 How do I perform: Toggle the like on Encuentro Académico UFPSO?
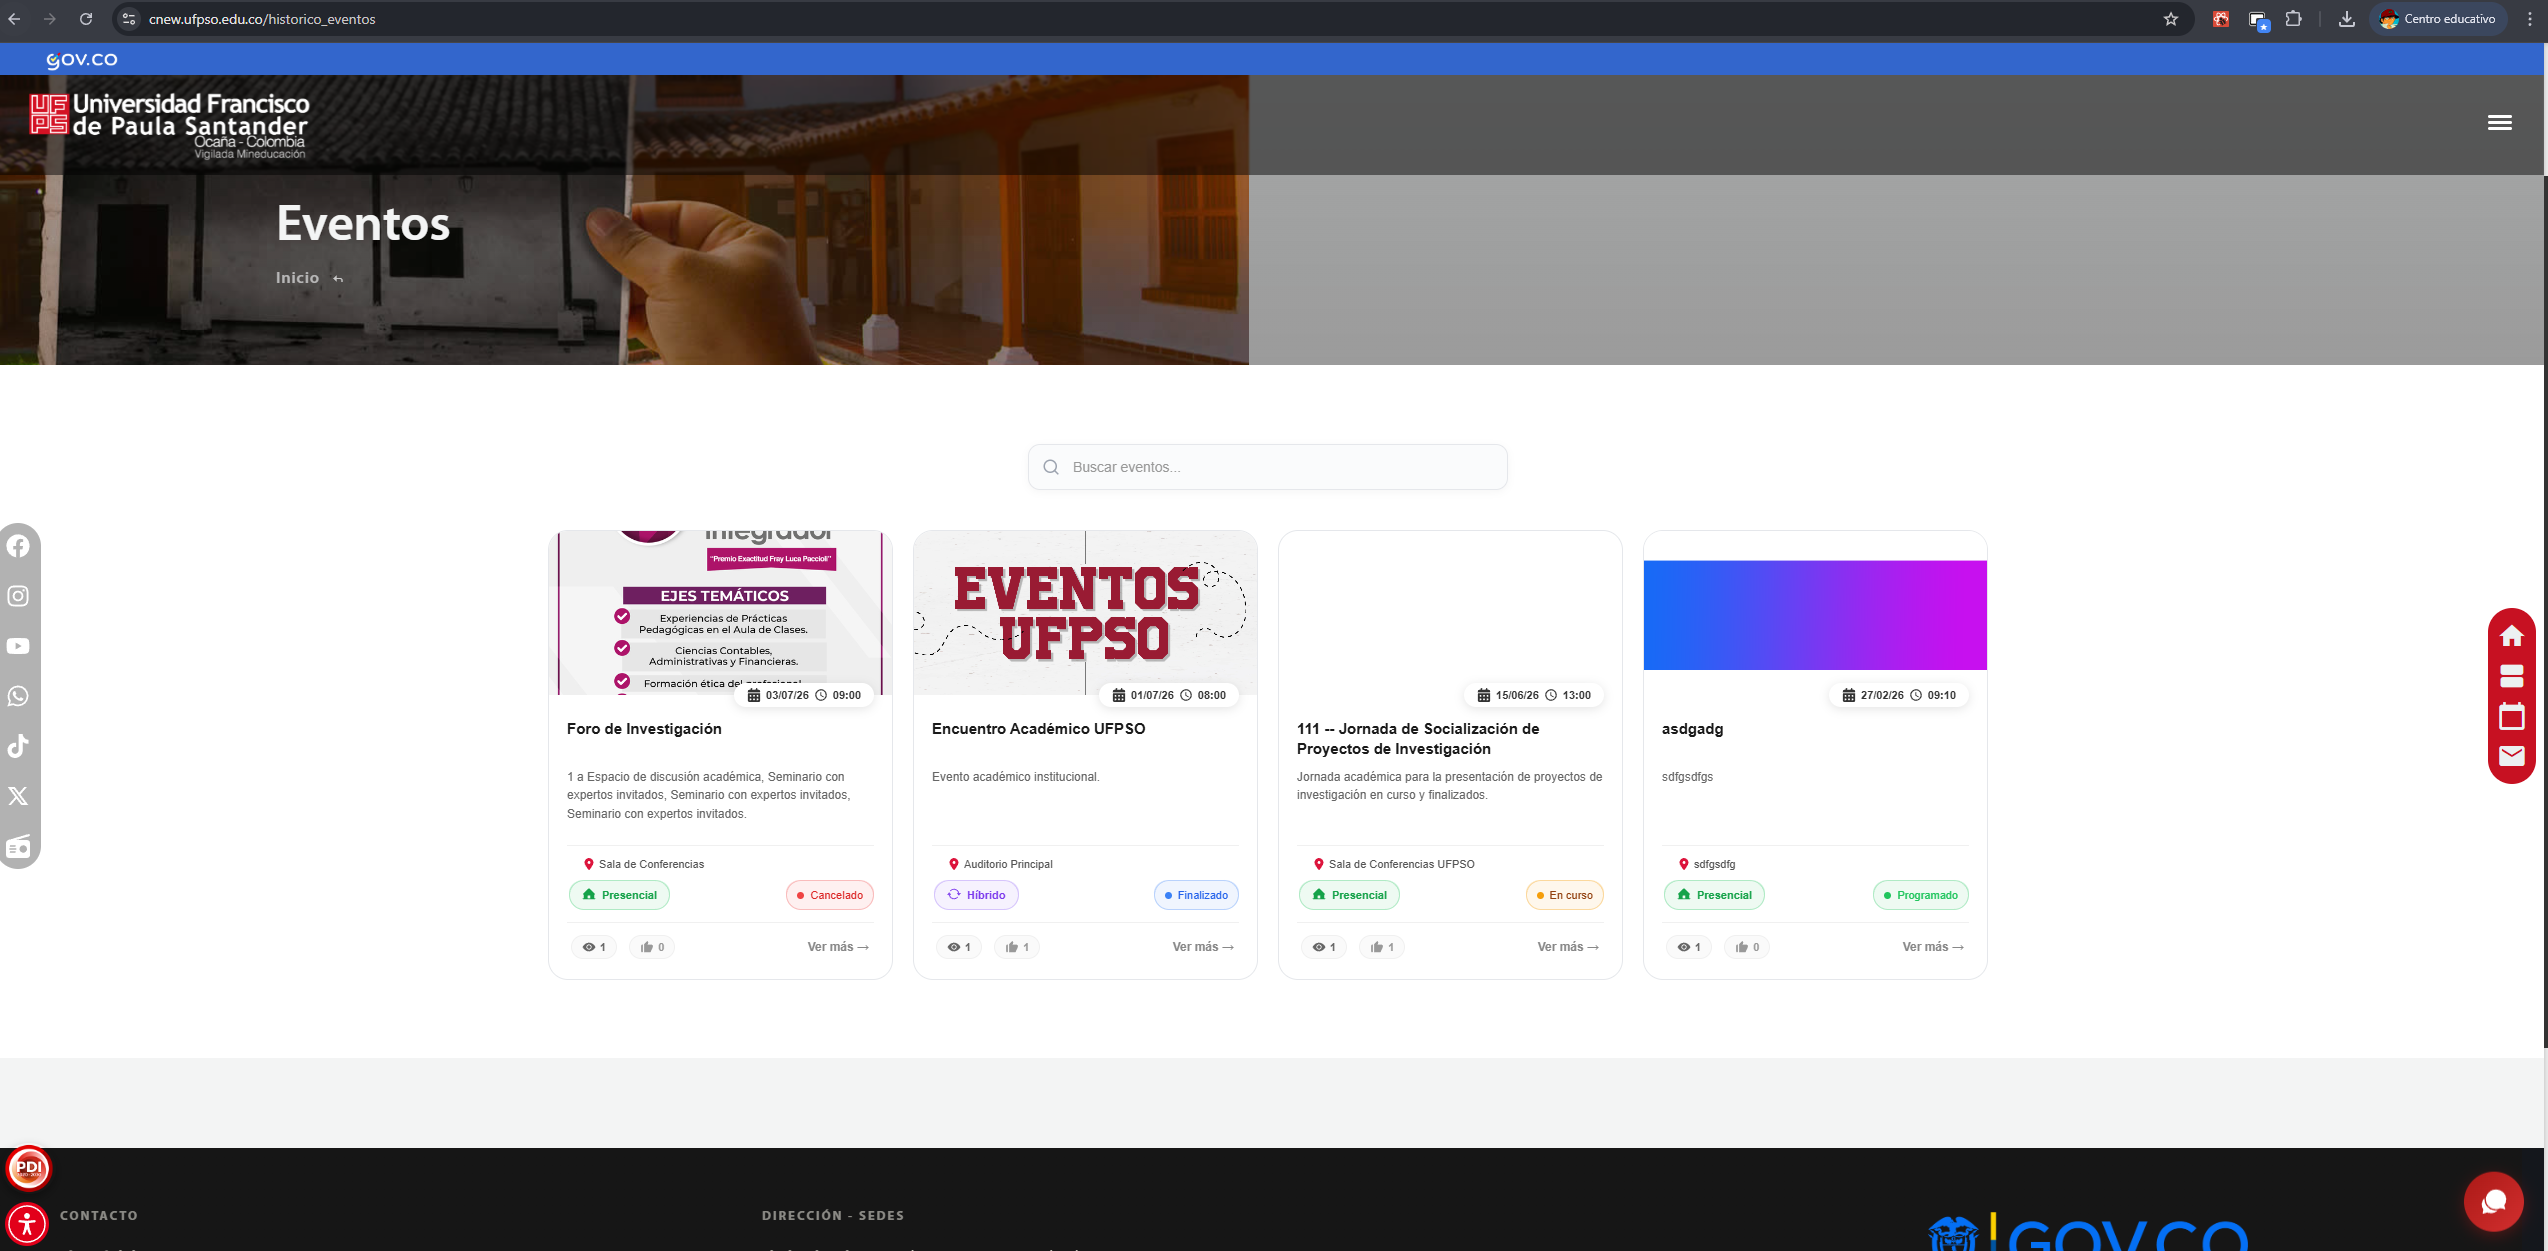1017,947
